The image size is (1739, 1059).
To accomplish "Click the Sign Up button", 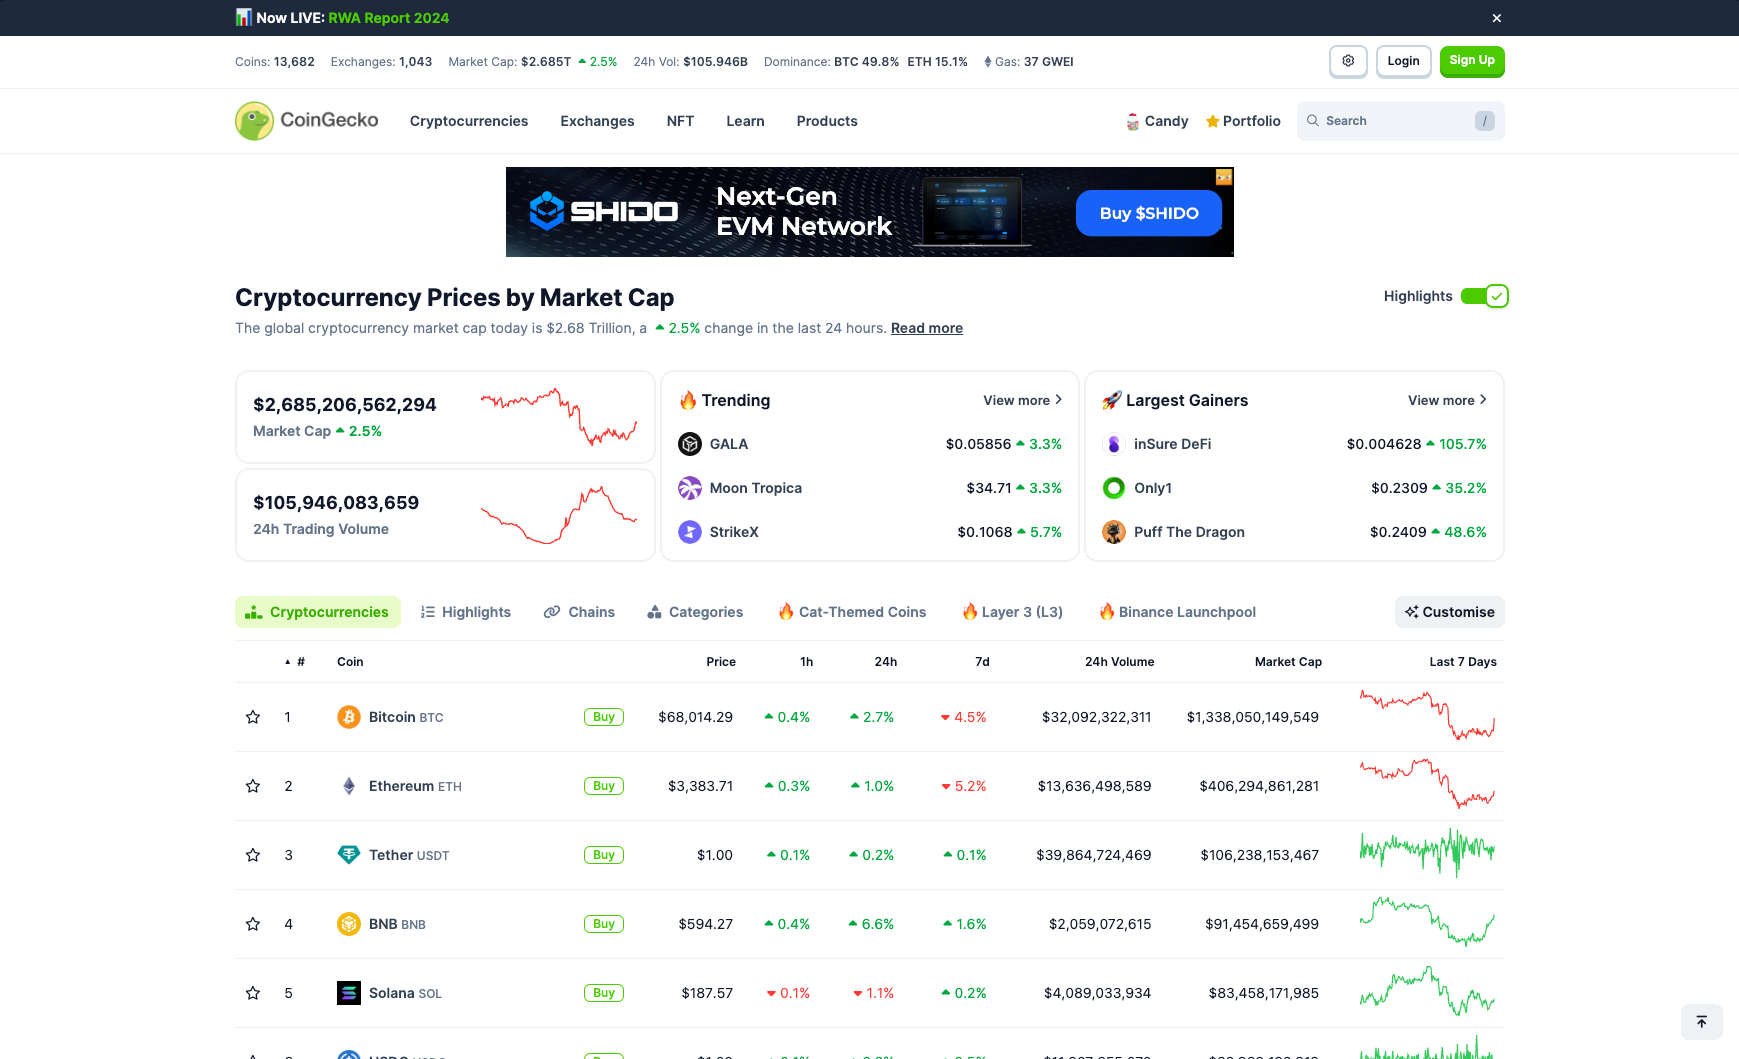I will (x=1472, y=61).
